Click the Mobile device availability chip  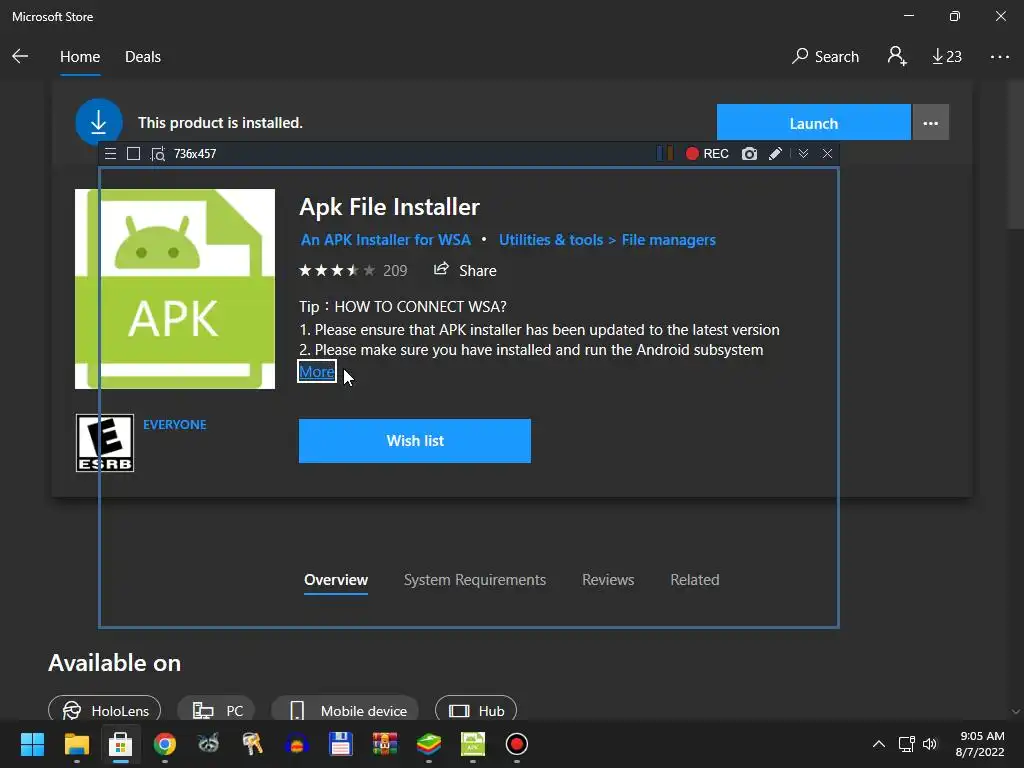(x=345, y=709)
